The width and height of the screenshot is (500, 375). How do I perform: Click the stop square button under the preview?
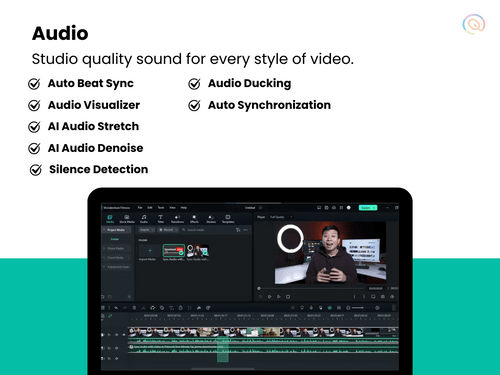(x=288, y=297)
